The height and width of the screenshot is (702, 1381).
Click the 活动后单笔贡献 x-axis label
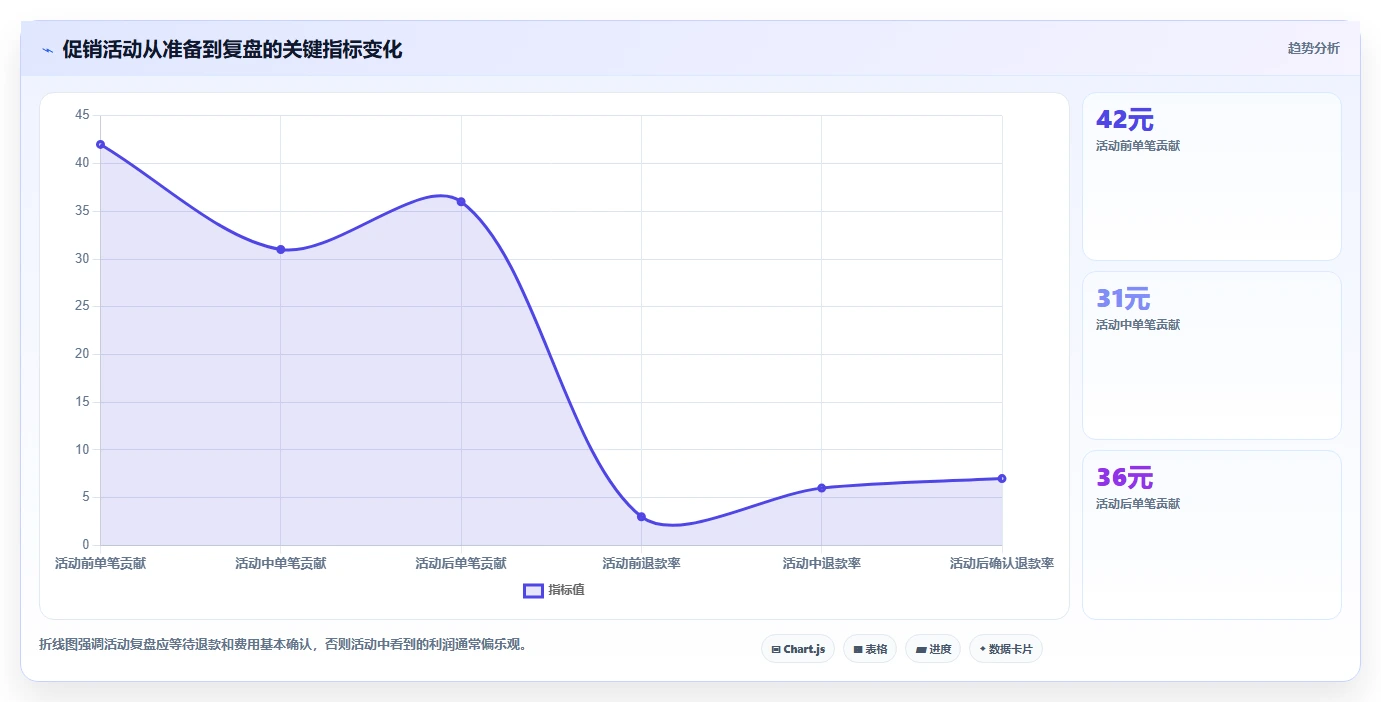click(461, 564)
